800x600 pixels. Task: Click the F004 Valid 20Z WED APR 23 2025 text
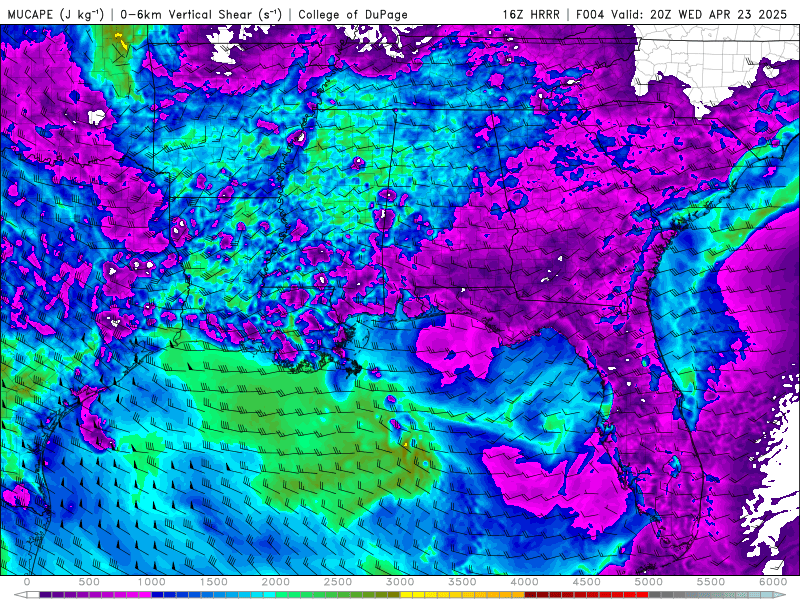tap(682, 14)
